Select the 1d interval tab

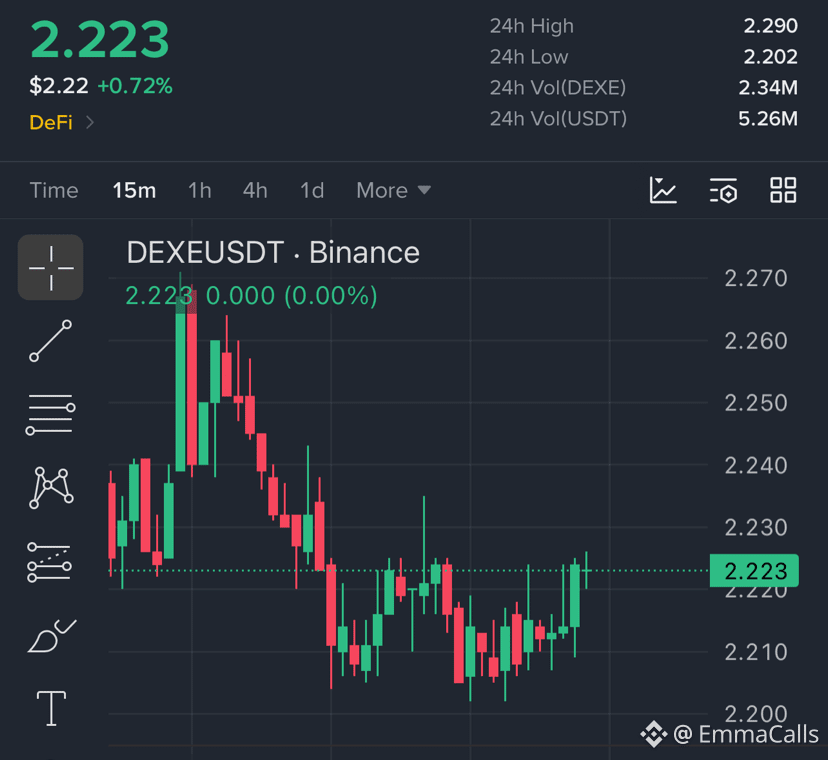coord(312,190)
